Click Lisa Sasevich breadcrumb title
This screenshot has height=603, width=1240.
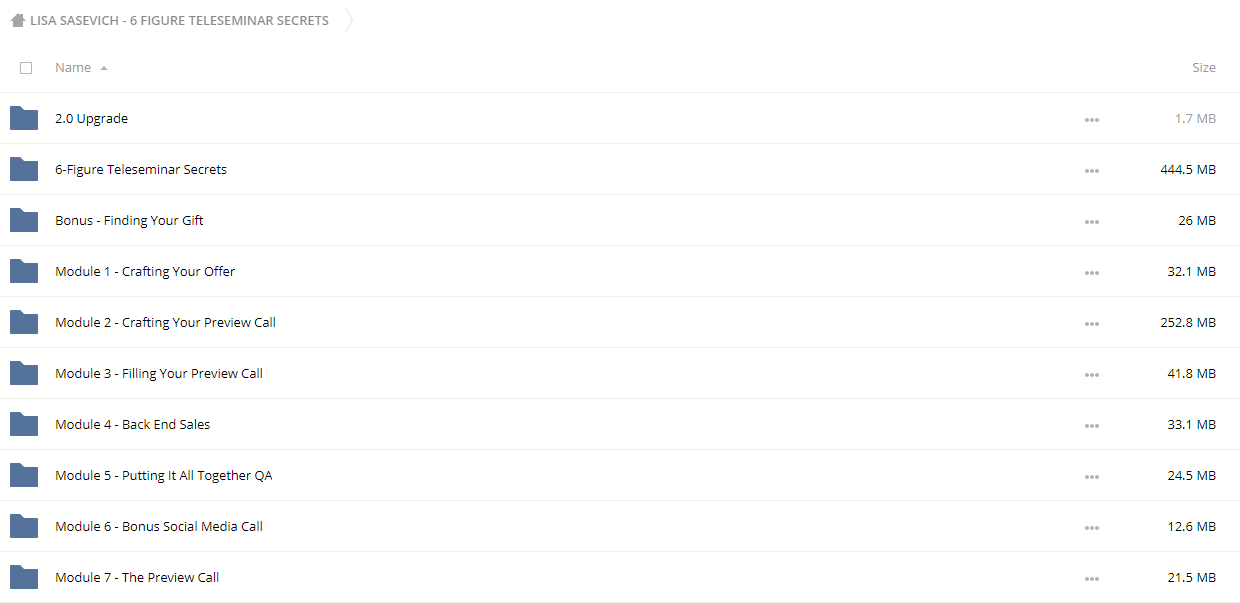(179, 20)
